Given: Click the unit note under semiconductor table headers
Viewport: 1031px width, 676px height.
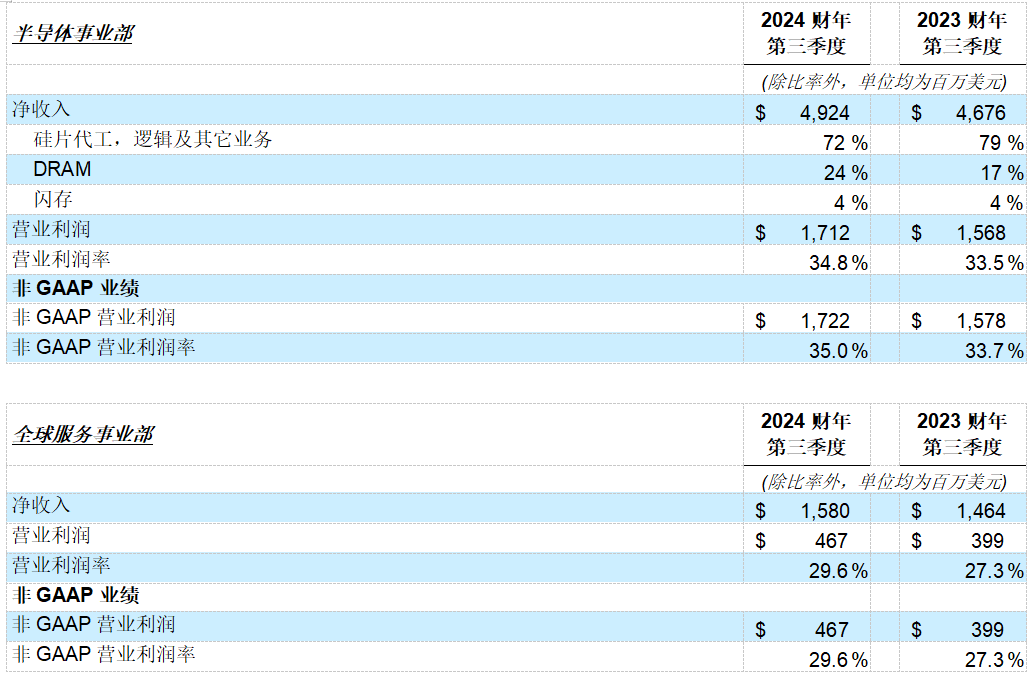Looking at the screenshot, I should coord(883,81).
